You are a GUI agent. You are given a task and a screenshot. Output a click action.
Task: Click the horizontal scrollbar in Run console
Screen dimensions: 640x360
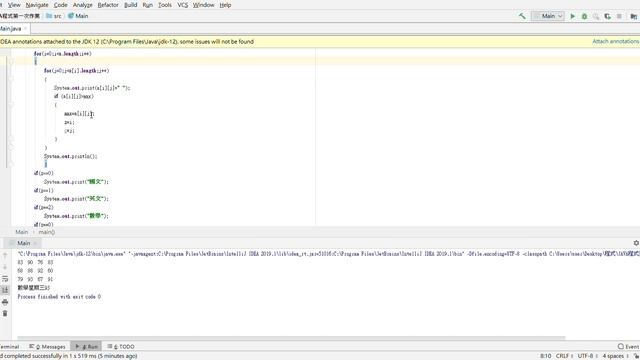point(291,338)
